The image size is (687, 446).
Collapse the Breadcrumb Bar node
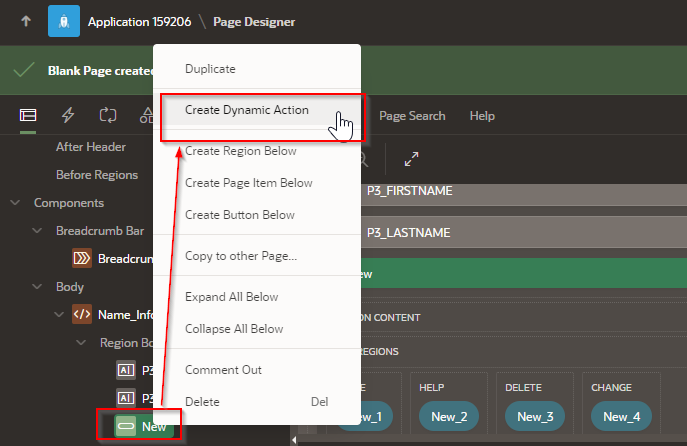pyautogui.click(x=37, y=230)
